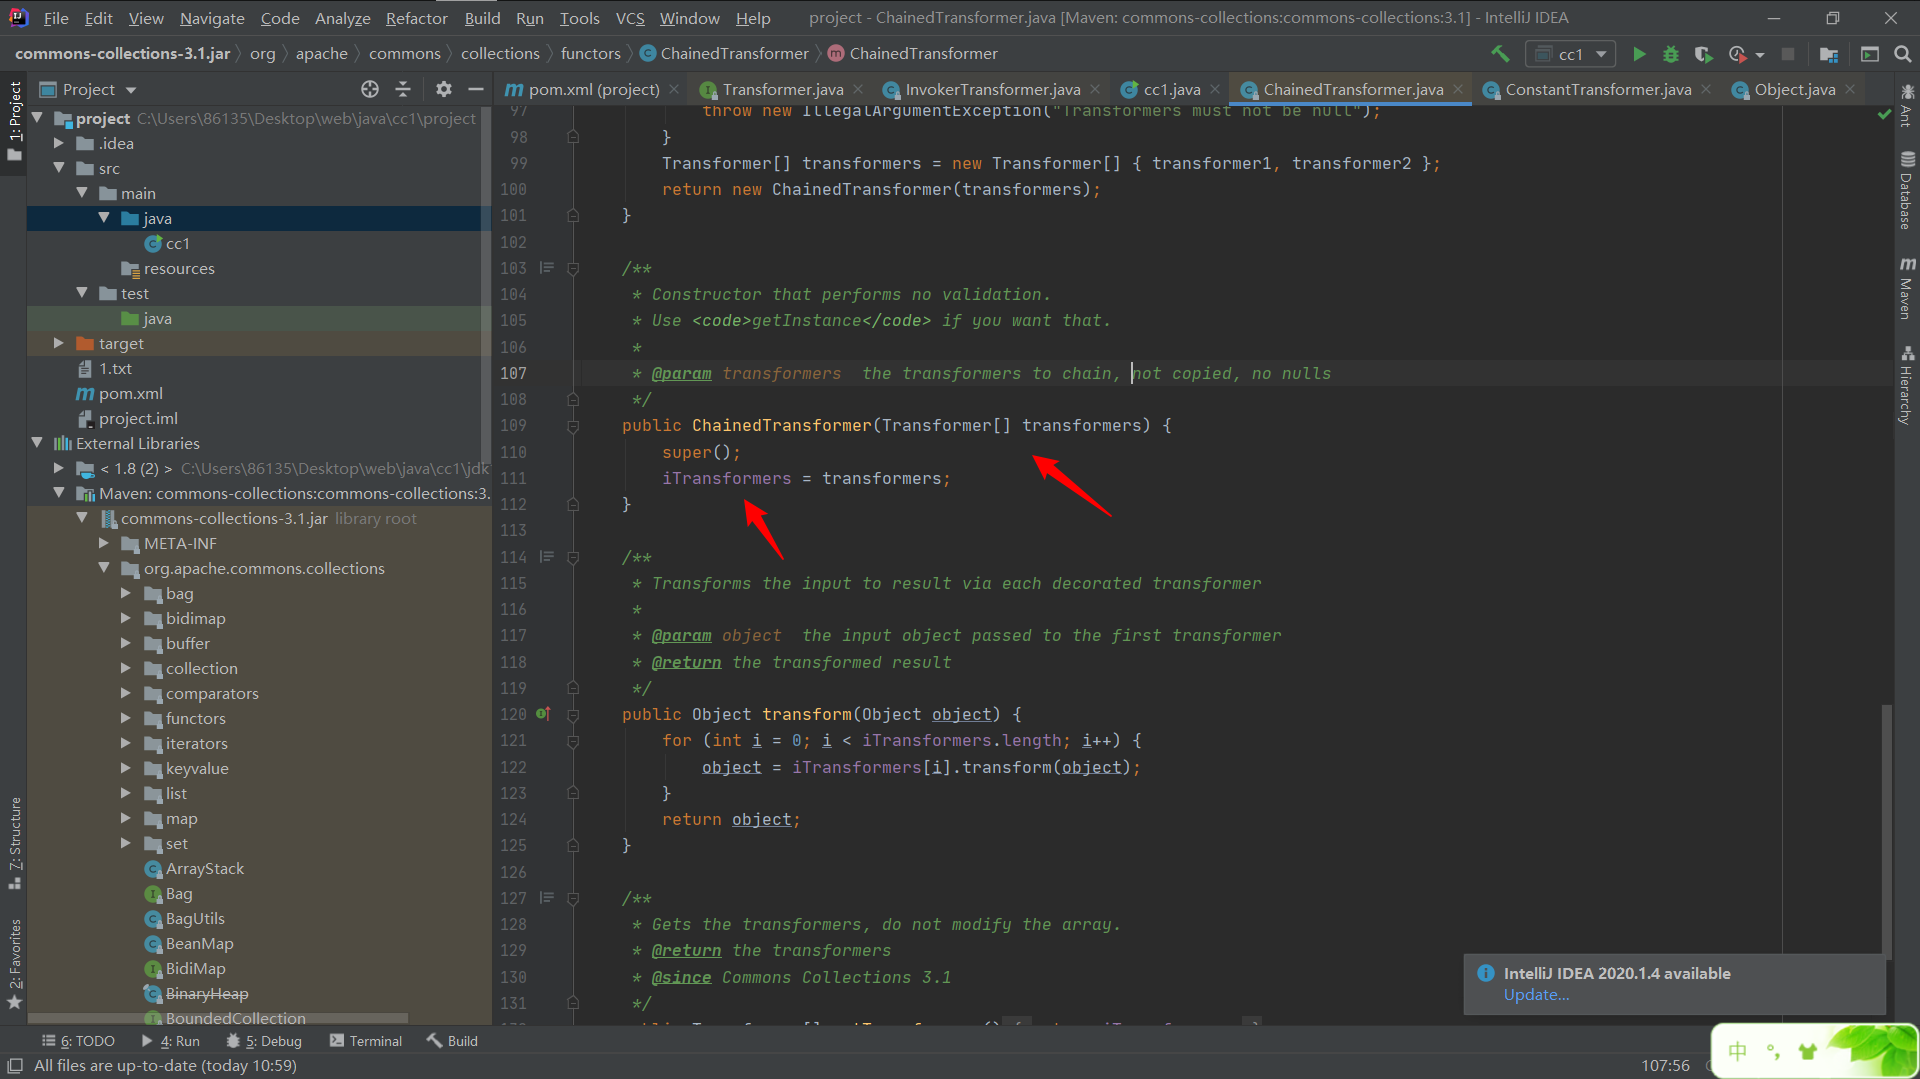Image resolution: width=1920 pixels, height=1079 pixels.
Task: Open the Refactor menu
Action: [416, 18]
